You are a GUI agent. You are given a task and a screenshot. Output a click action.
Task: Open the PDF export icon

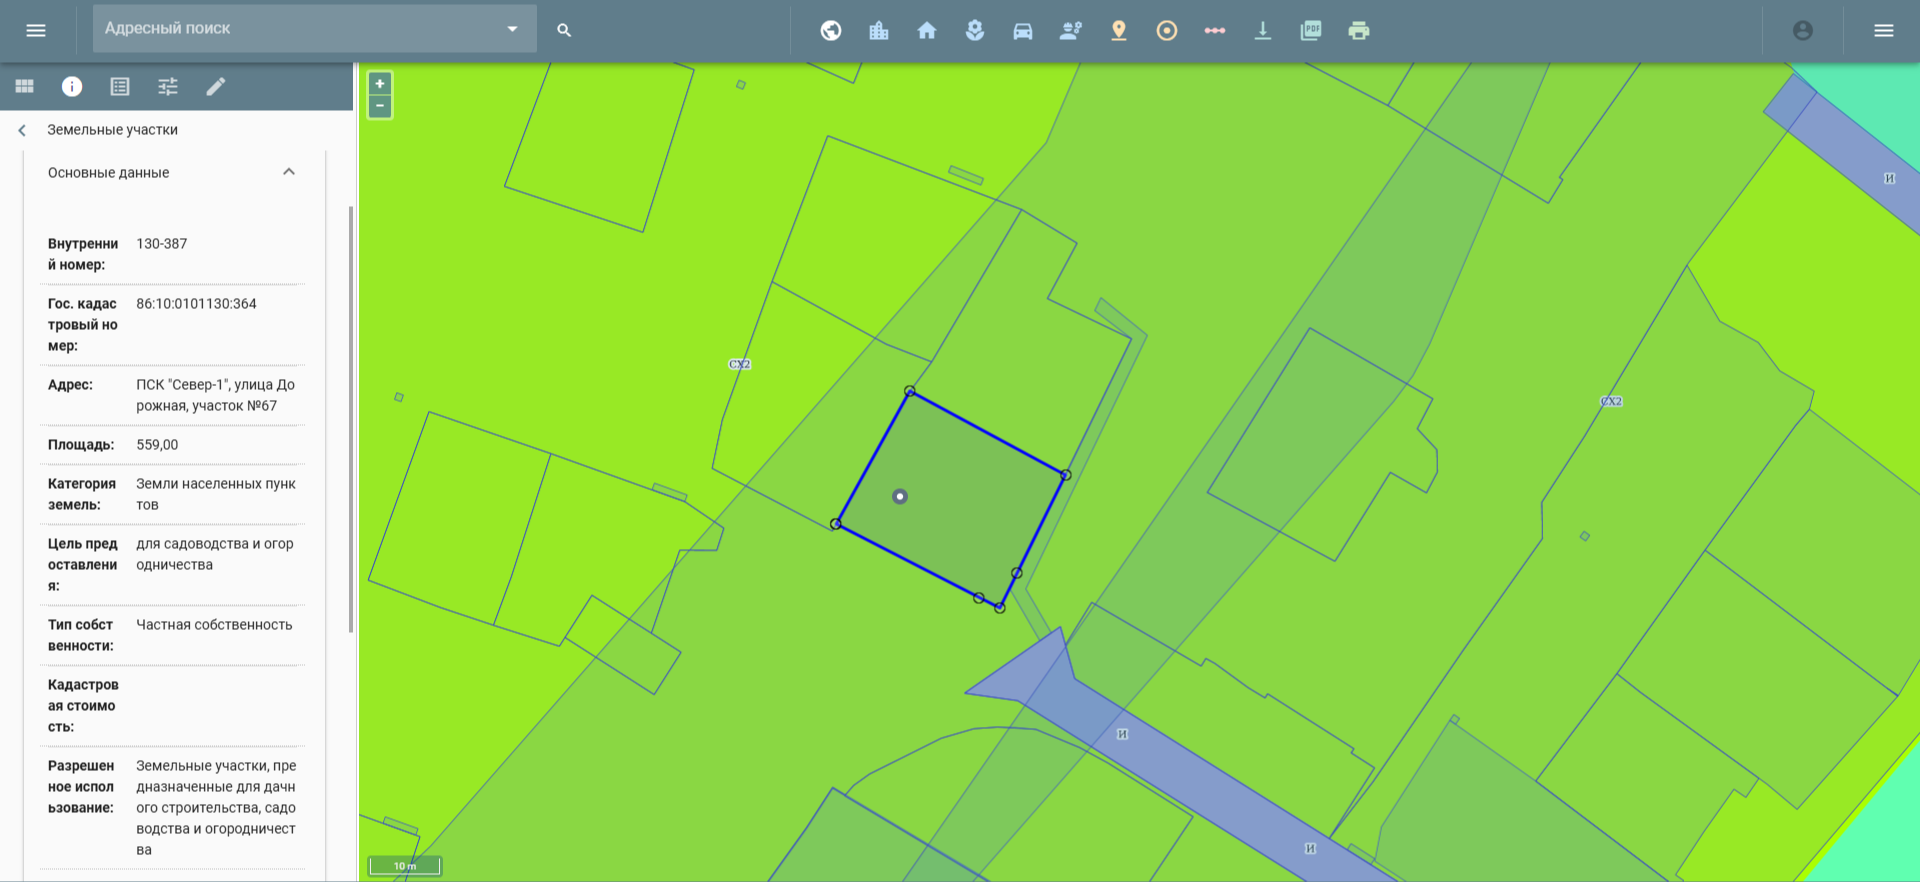(x=1311, y=30)
